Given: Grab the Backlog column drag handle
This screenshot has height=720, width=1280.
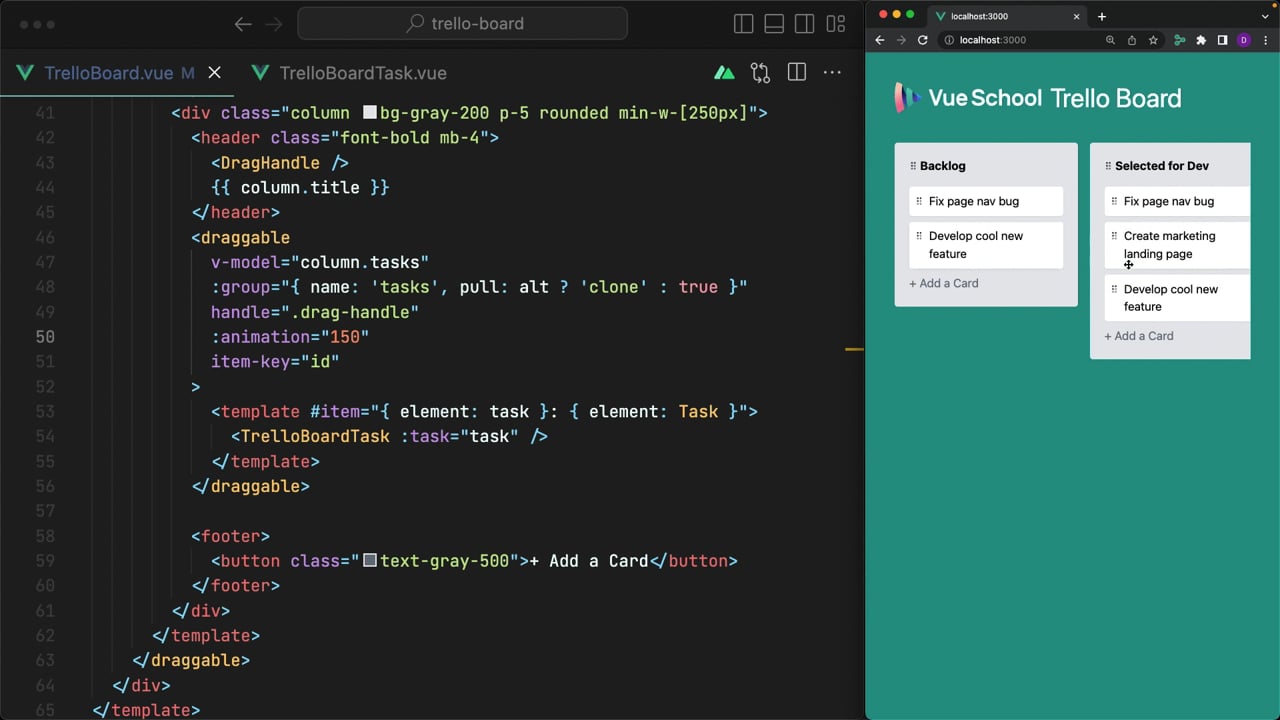Looking at the screenshot, I should (x=913, y=166).
